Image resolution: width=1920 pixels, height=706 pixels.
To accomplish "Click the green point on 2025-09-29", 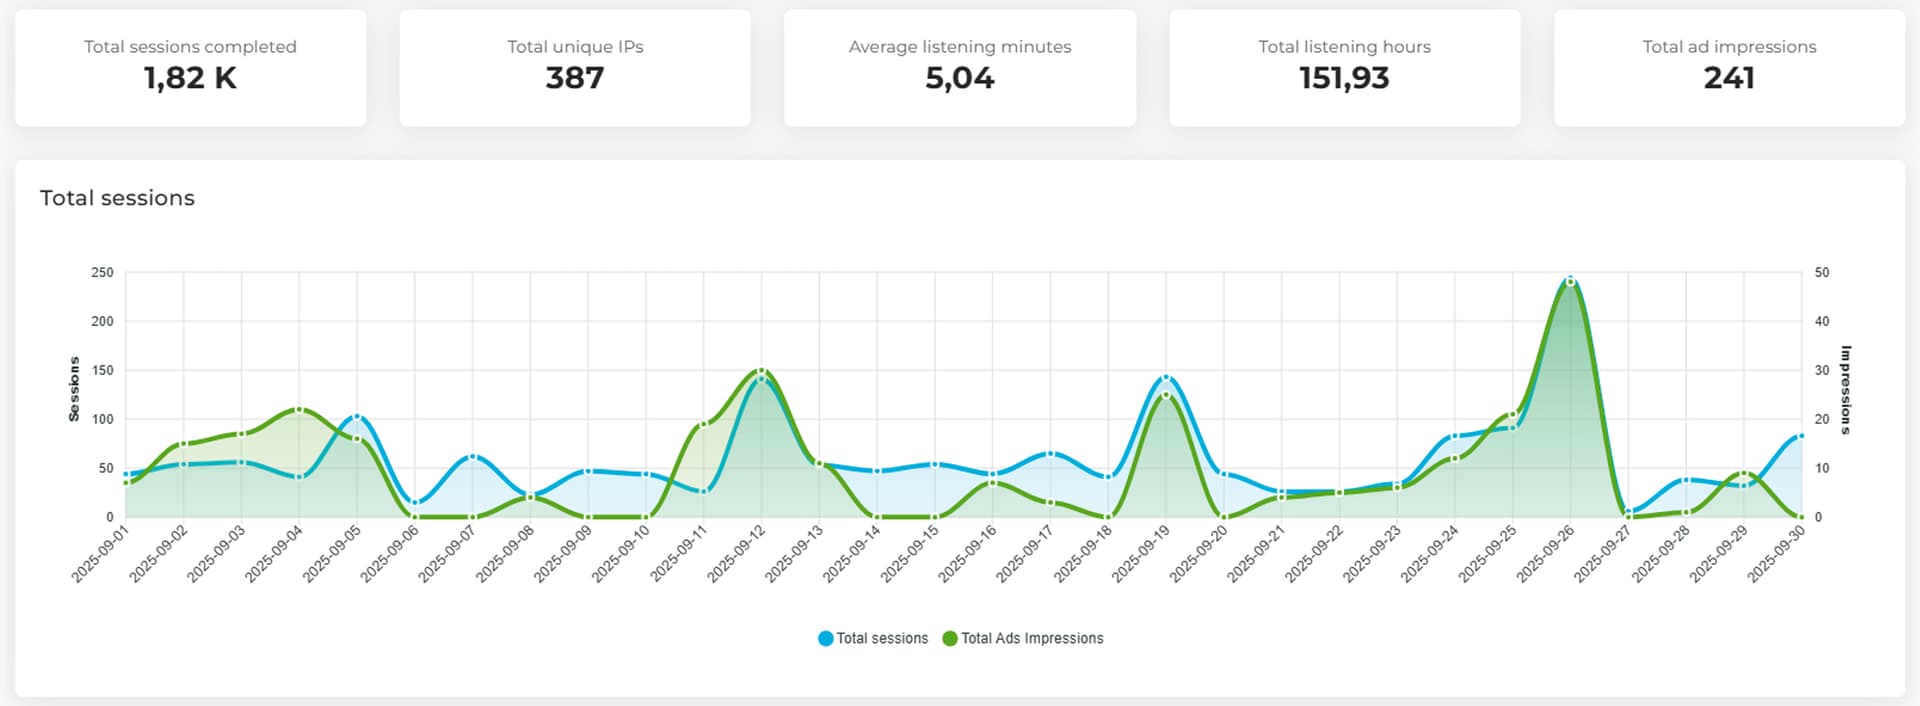I will click(1743, 474).
